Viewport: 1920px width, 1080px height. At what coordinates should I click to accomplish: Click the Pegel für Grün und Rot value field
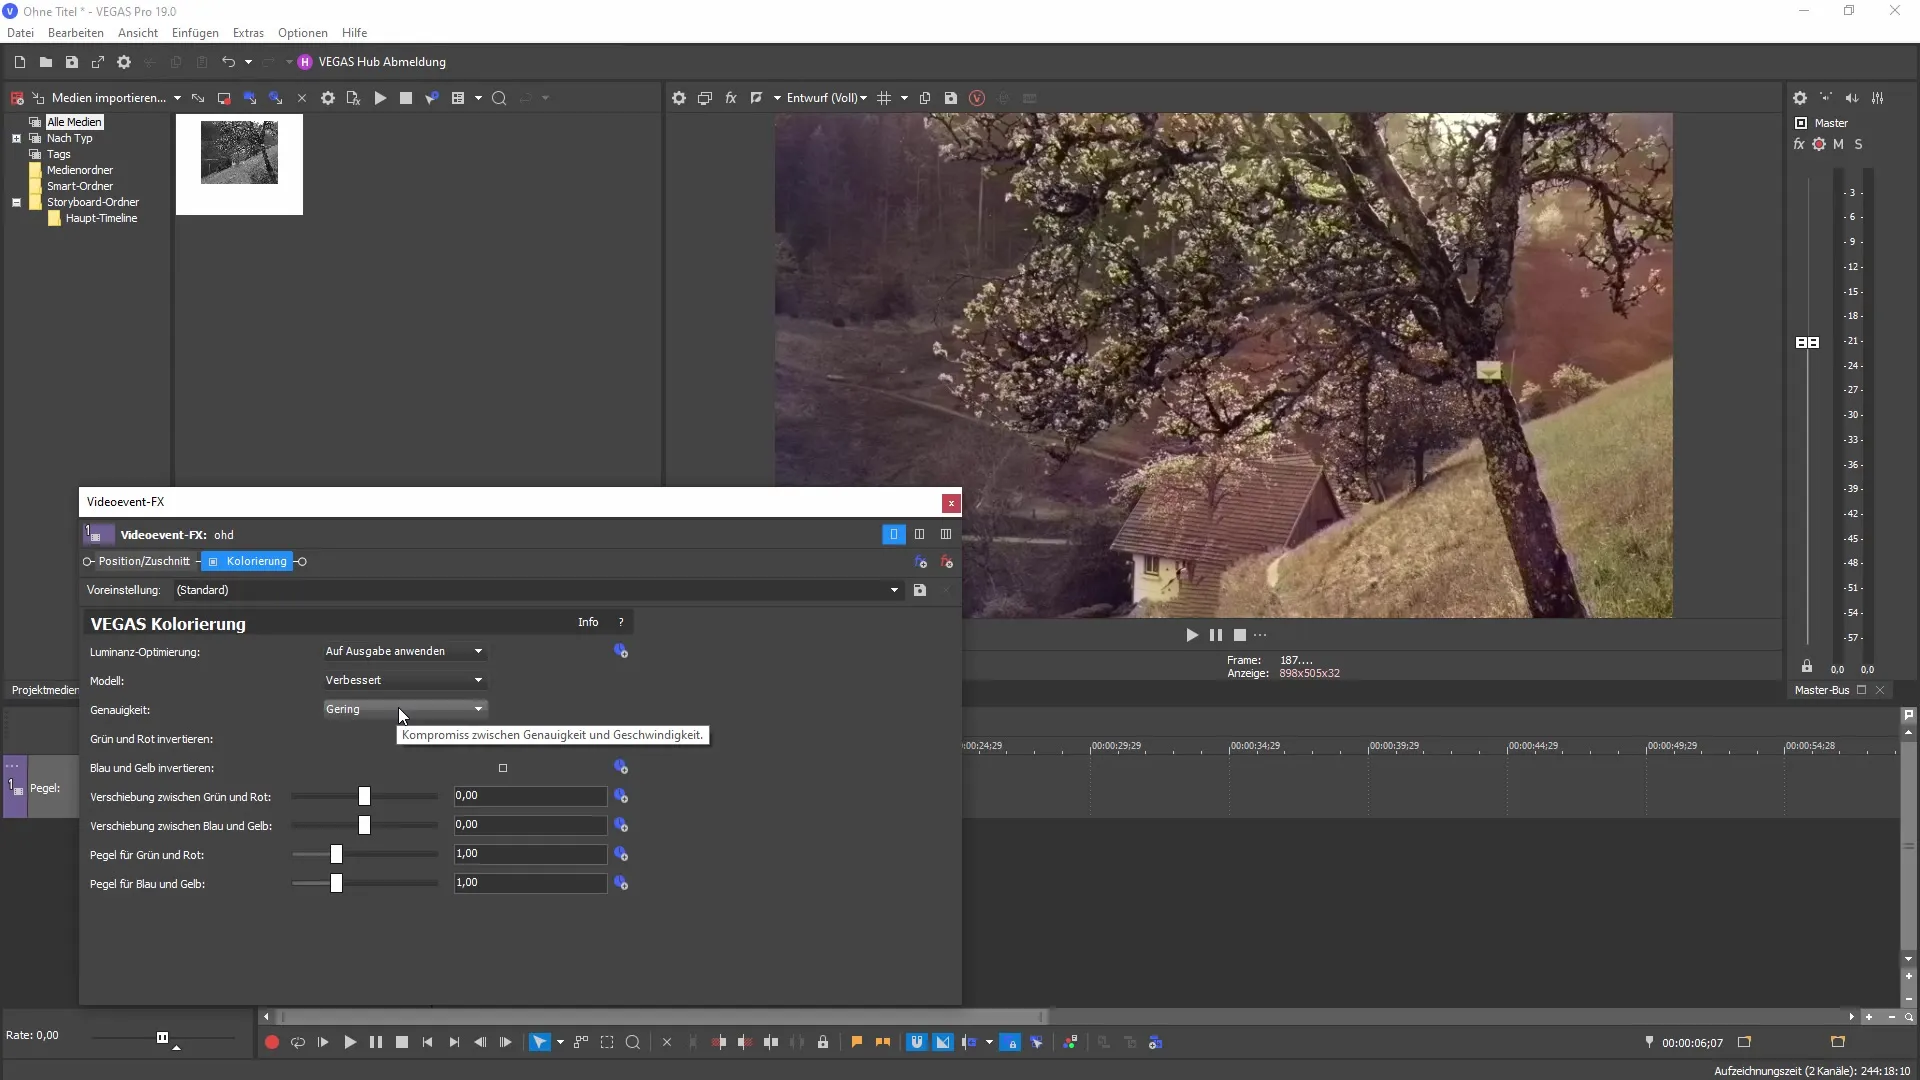(x=530, y=854)
